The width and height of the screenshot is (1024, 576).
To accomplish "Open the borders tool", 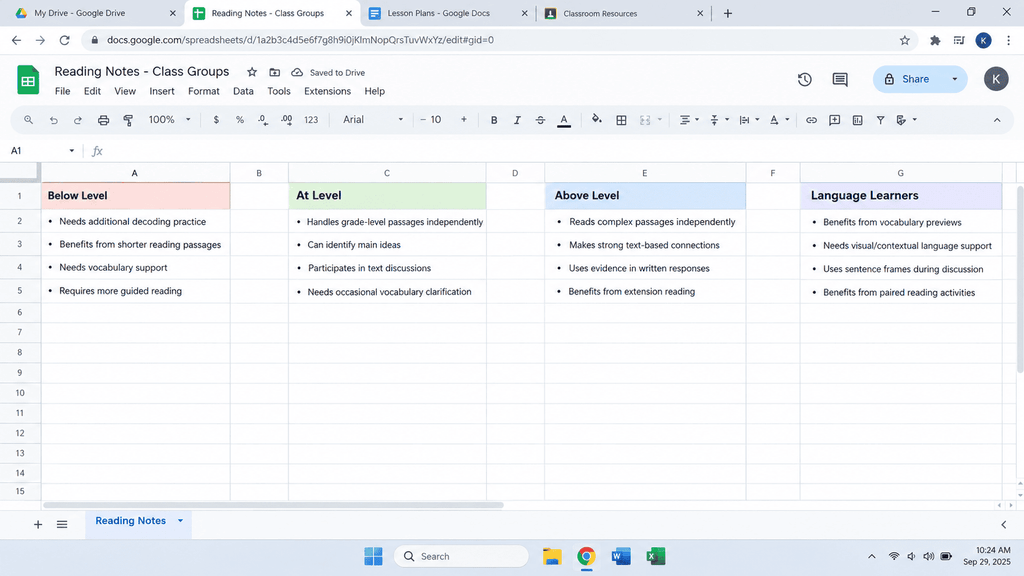I will pos(621,120).
